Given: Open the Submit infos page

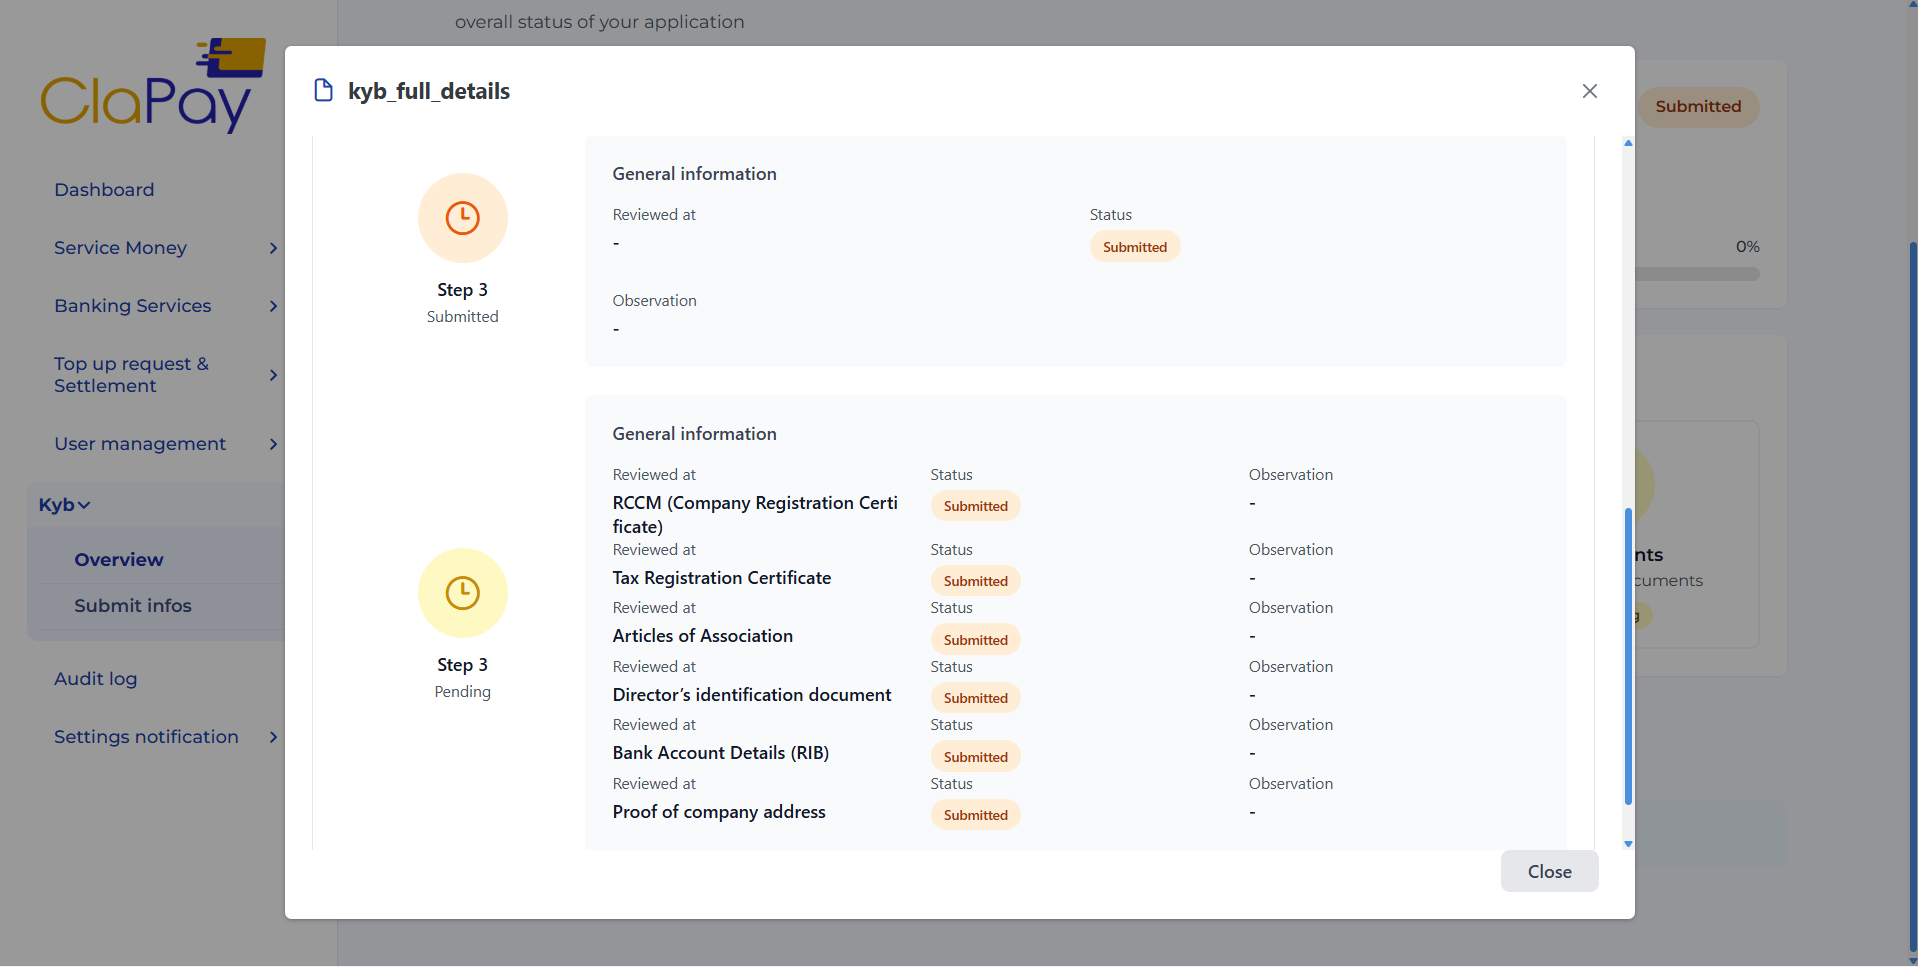Looking at the screenshot, I should point(132,606).
